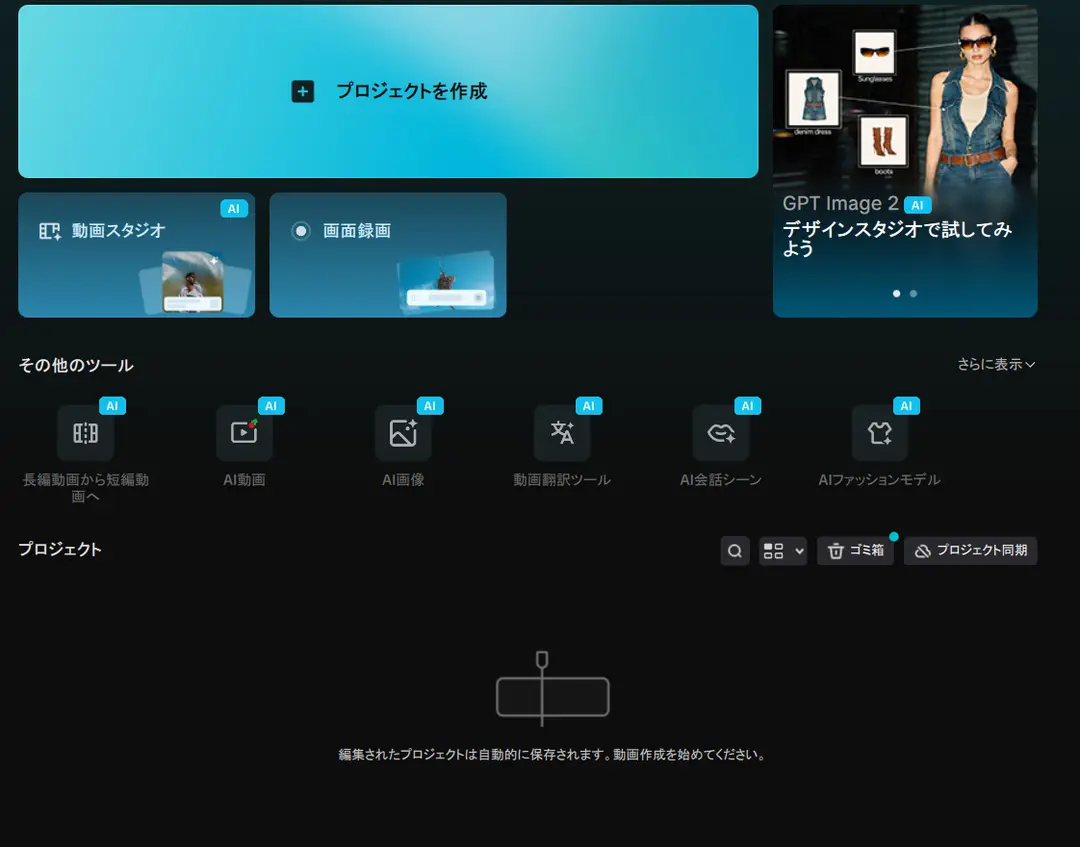The width and height of the screenshot is (1080, 847).
Task: Open the GPT Image 2 promo banner
Action: pyautogui.click(x=904, y=161)
